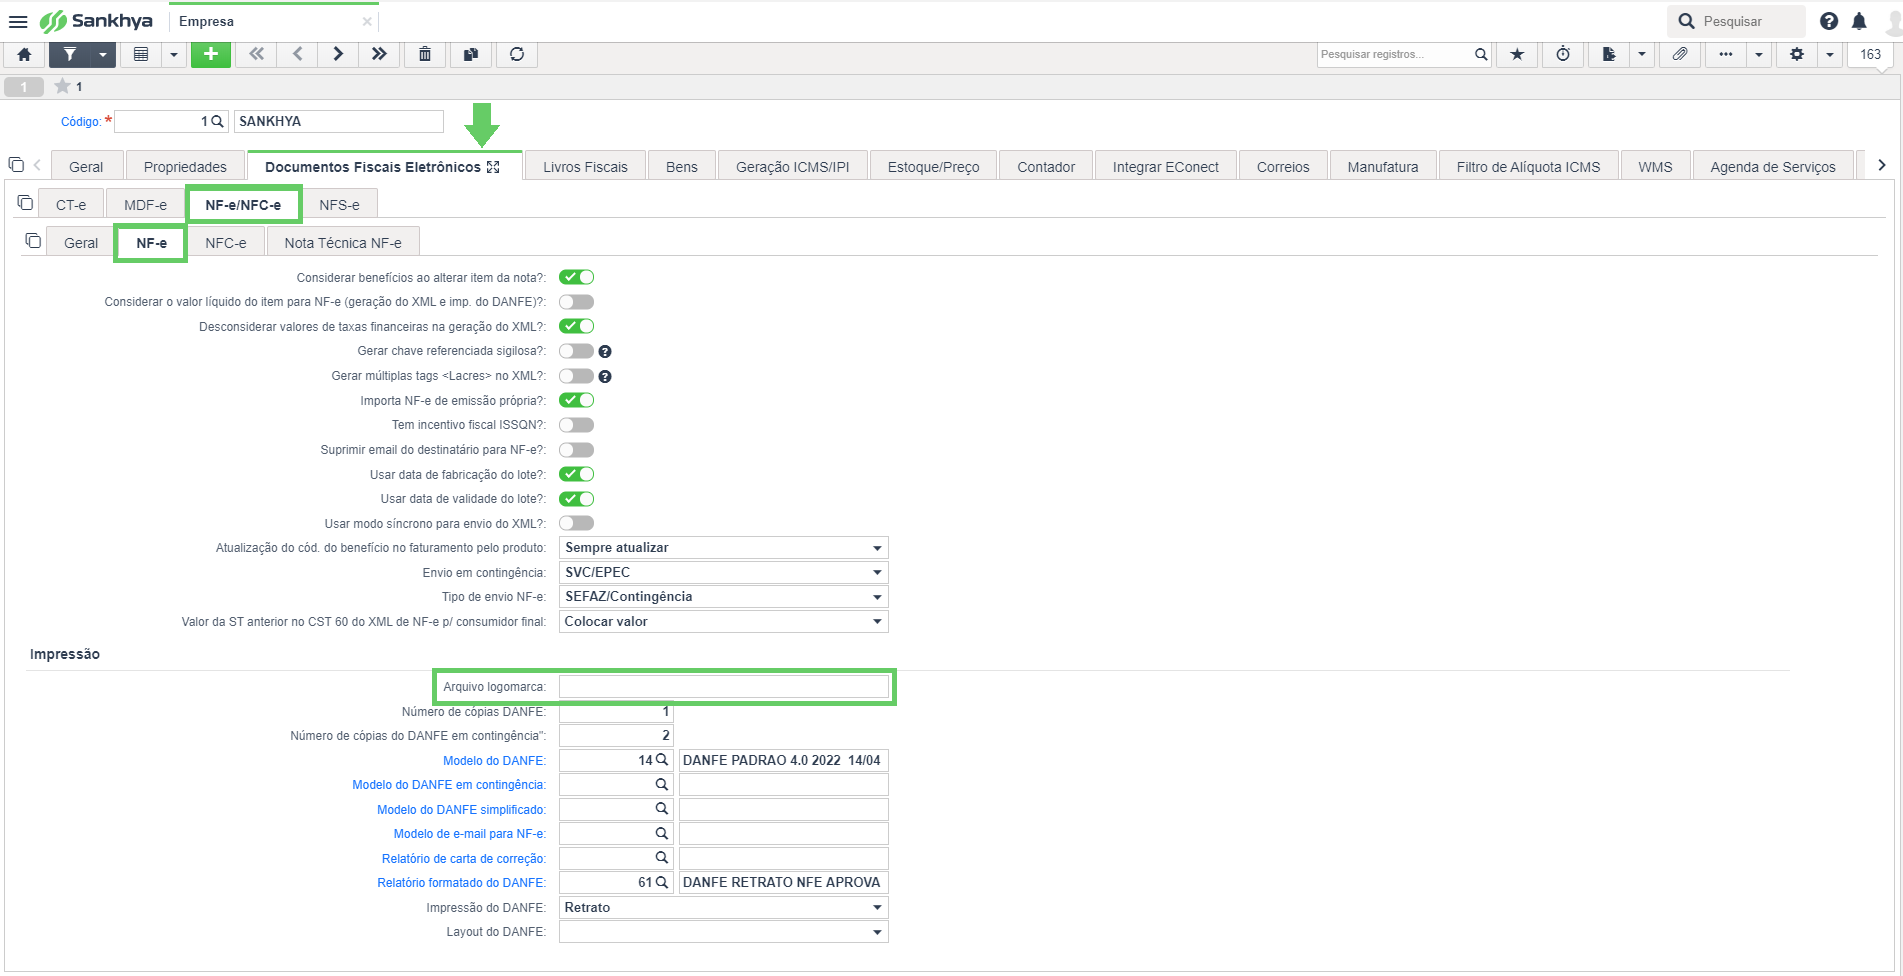Expand Documentos Fiscais Eletrônicos tab fullscreen icon
The width and height of the screenshot is (1903, 976).
(493, 167)
